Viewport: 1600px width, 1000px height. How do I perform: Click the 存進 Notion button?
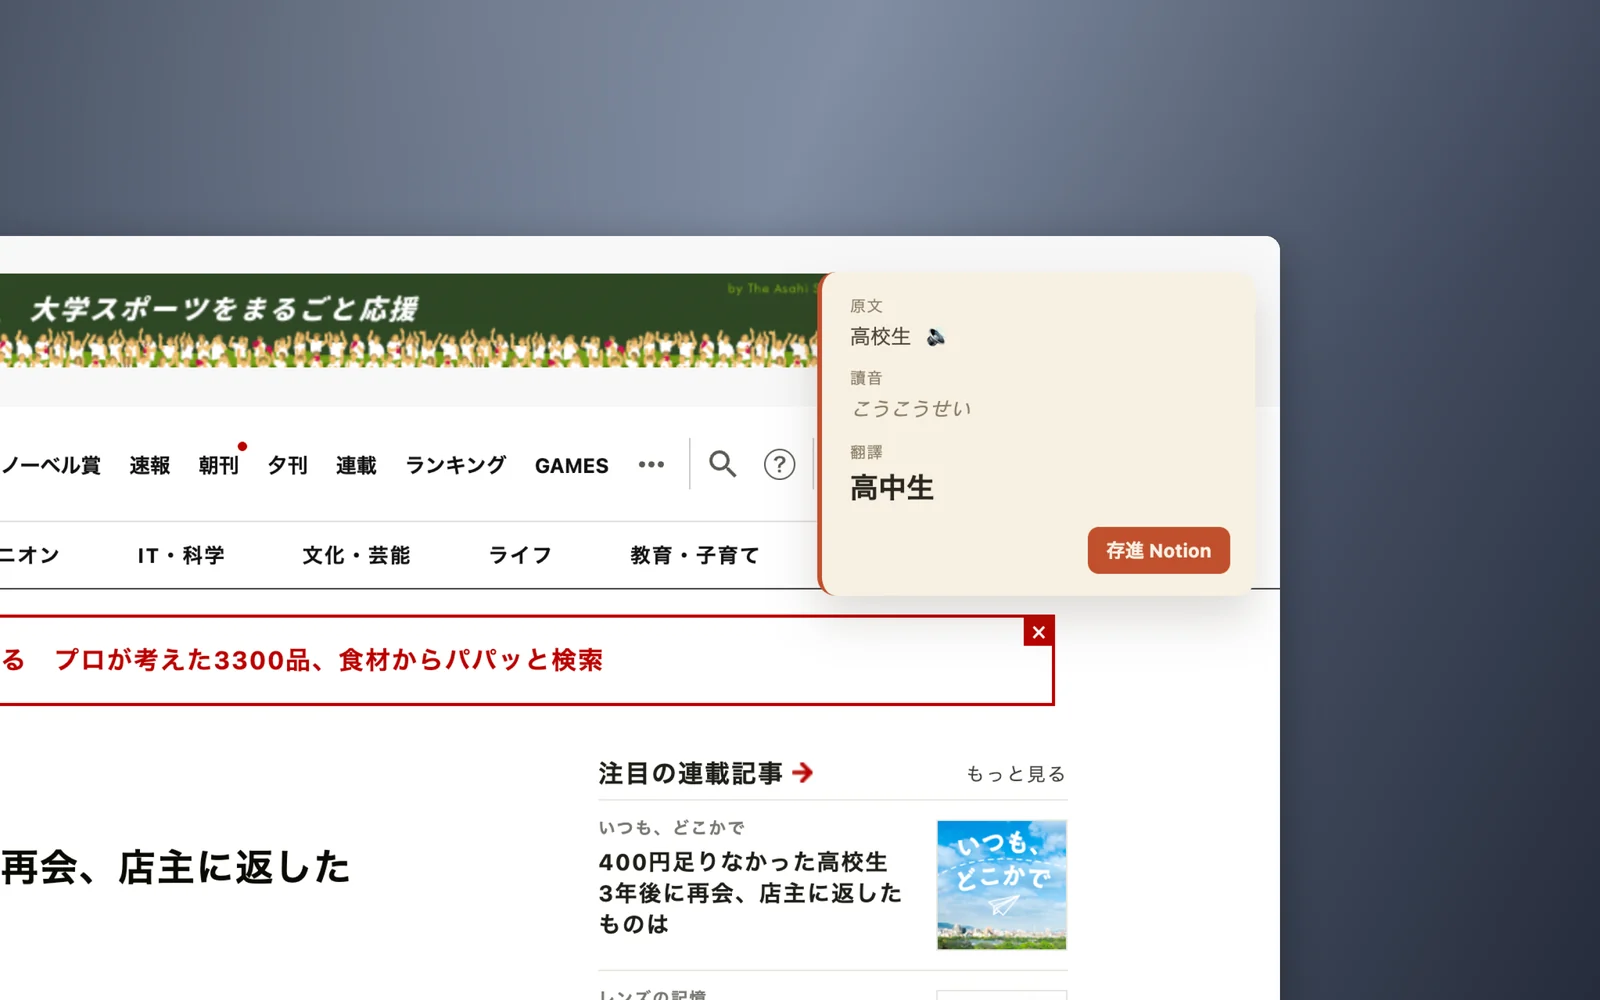click(x=1158, y=550)
